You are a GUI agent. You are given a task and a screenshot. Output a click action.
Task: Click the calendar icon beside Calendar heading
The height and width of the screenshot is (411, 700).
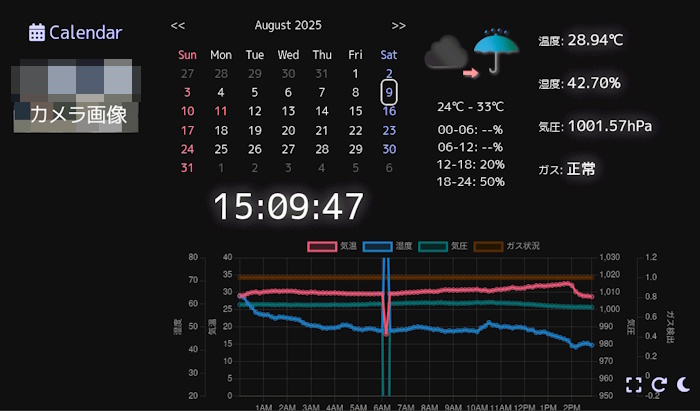[x=37, y=33]
